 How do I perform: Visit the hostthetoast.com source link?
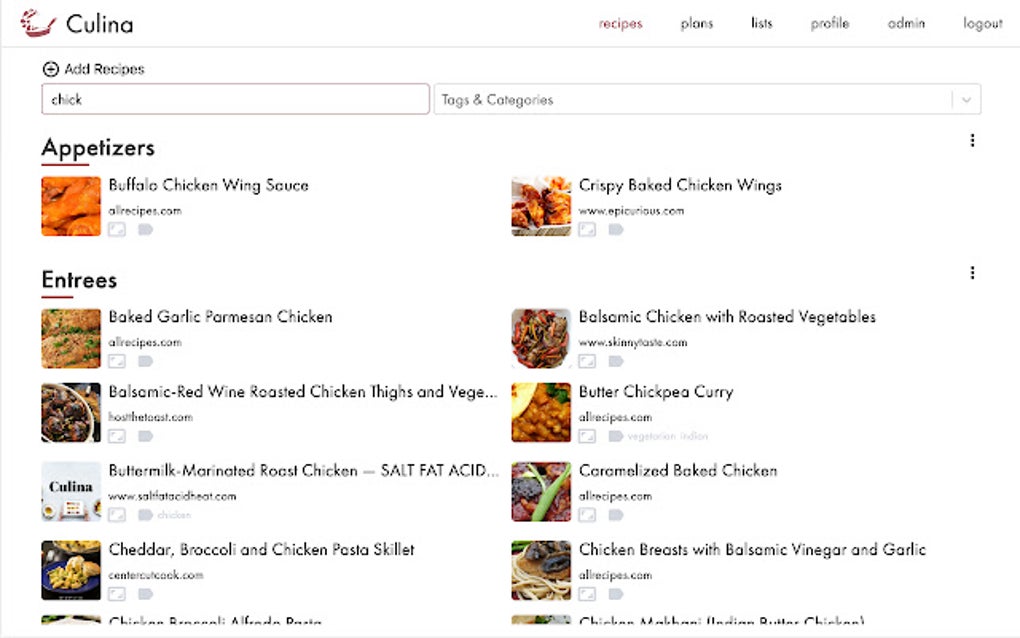151,417
